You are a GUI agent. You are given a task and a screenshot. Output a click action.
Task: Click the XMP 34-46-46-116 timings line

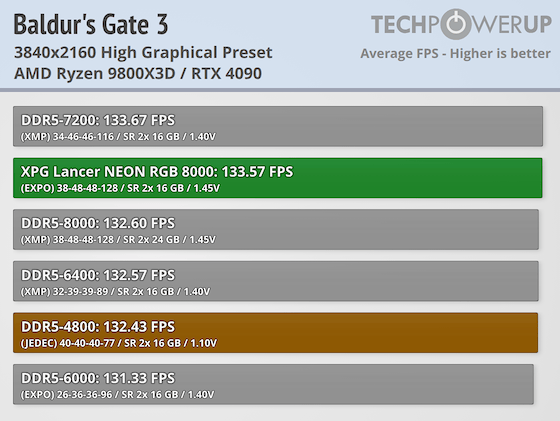pos(118,136)
